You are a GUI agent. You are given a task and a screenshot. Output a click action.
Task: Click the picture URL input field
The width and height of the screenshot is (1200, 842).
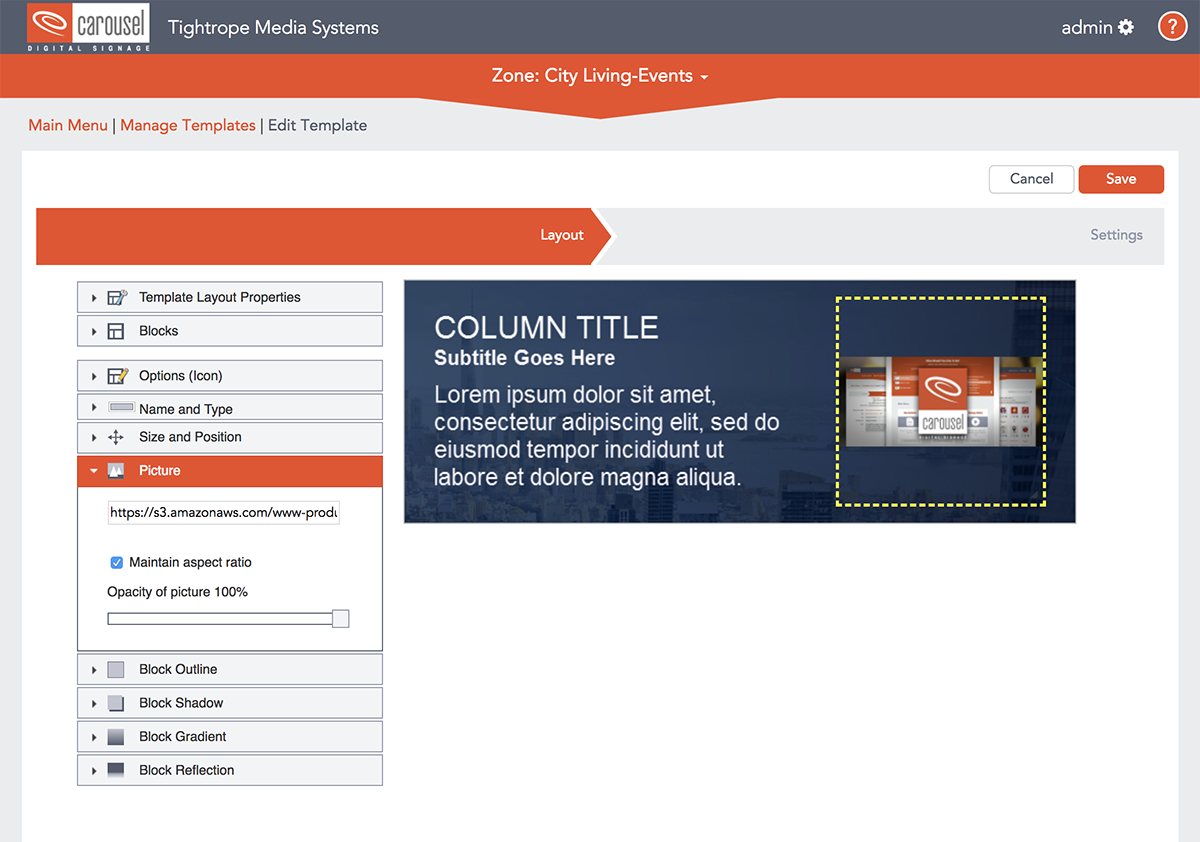[223, 512]
